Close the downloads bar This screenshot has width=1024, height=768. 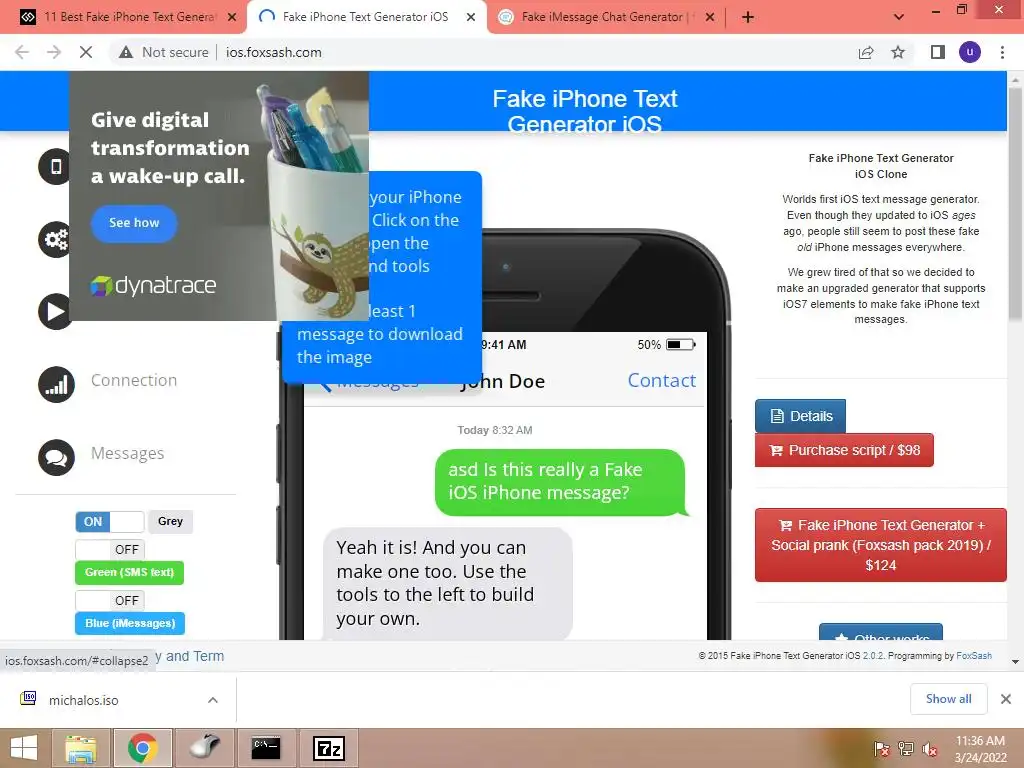pyautogui.click(x=1006, y=699)
